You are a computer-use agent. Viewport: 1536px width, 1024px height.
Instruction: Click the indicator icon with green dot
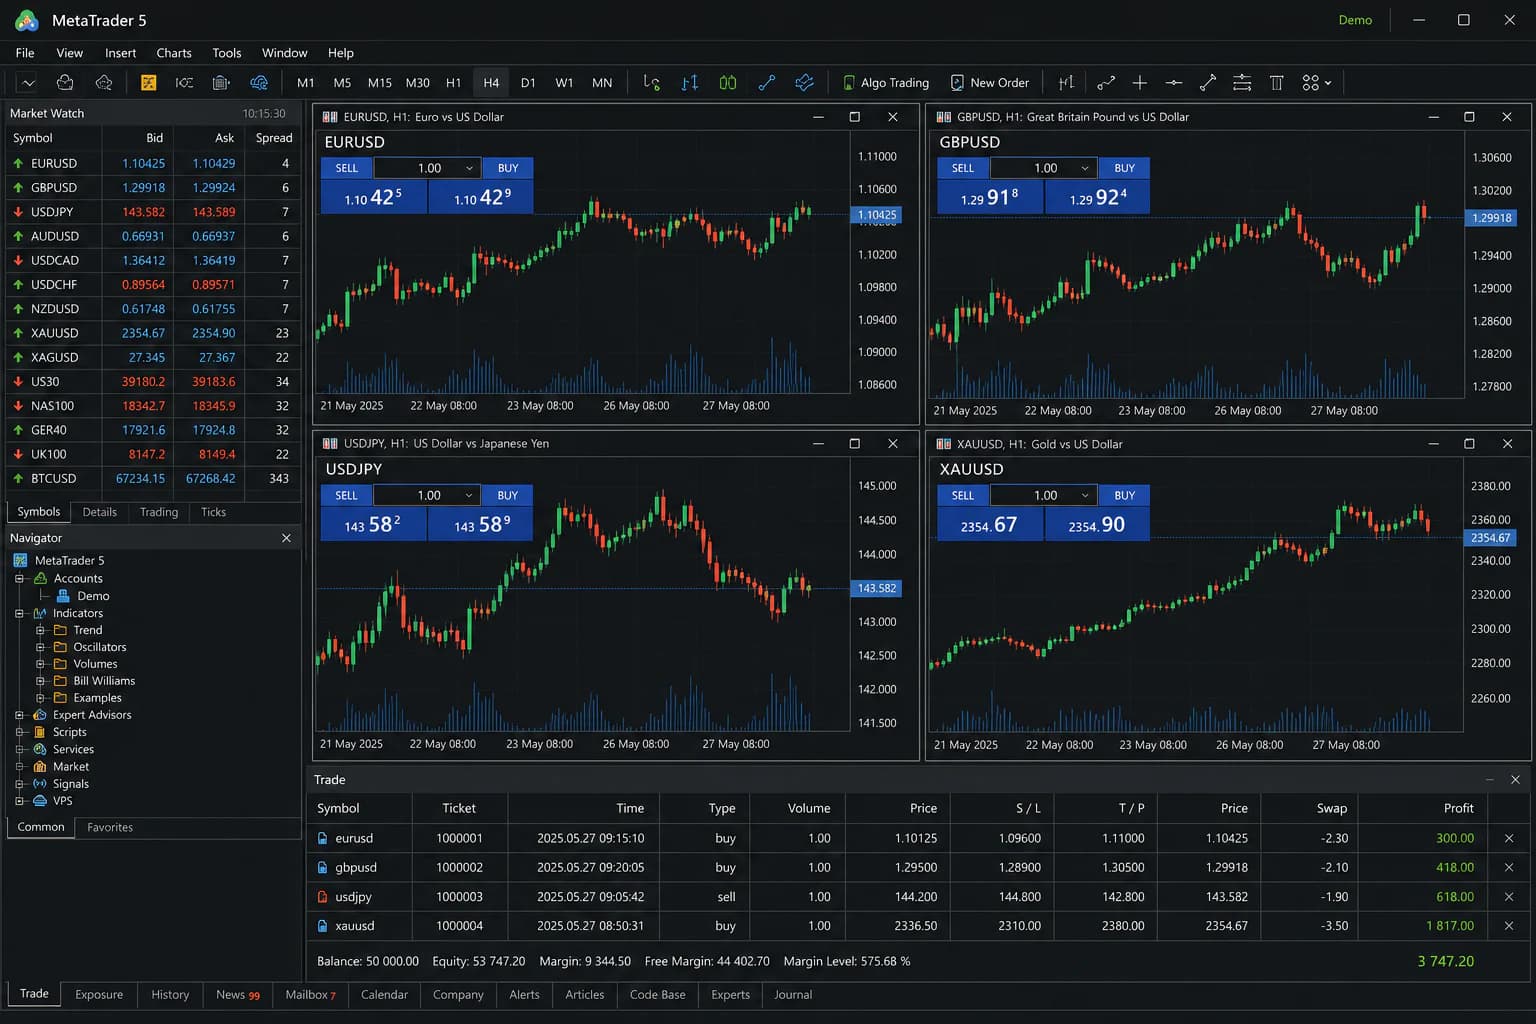pyautogui.click(x=652, y=83)
